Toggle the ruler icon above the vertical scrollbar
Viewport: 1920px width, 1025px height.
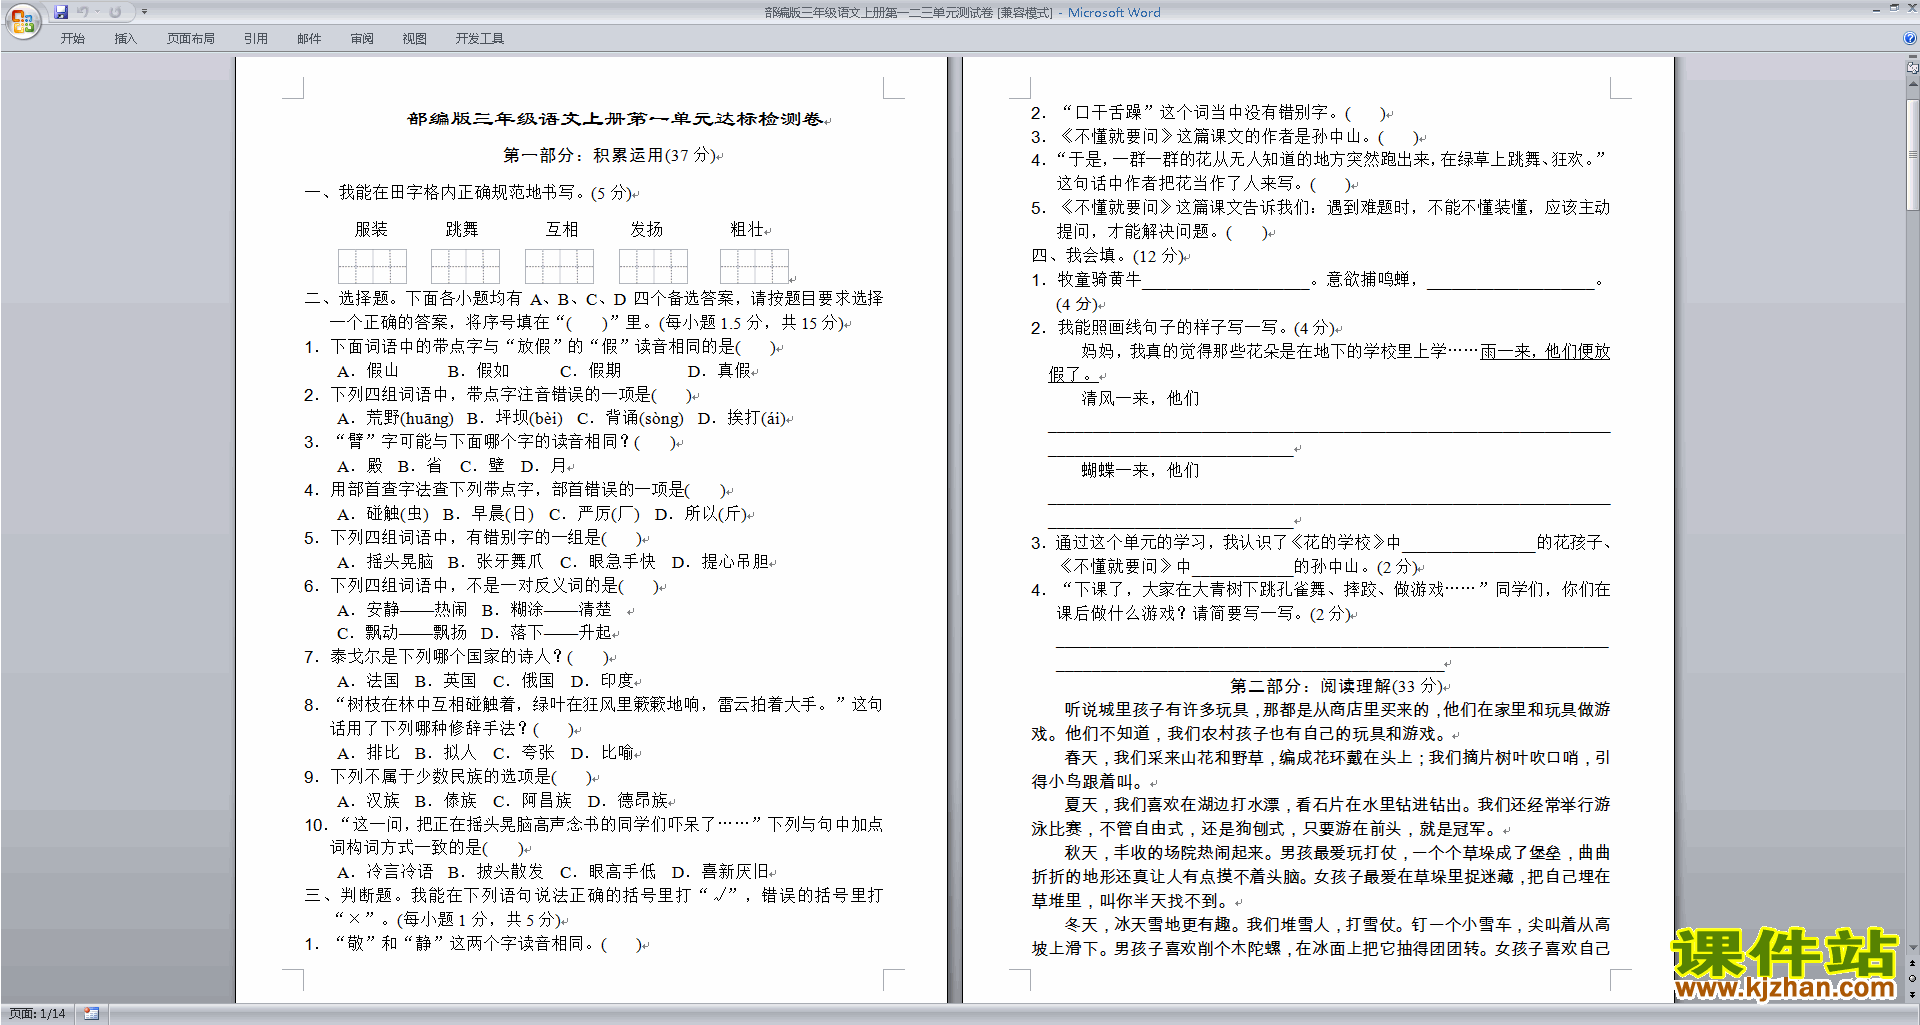pyautogui.click(x=1913, y=68)
